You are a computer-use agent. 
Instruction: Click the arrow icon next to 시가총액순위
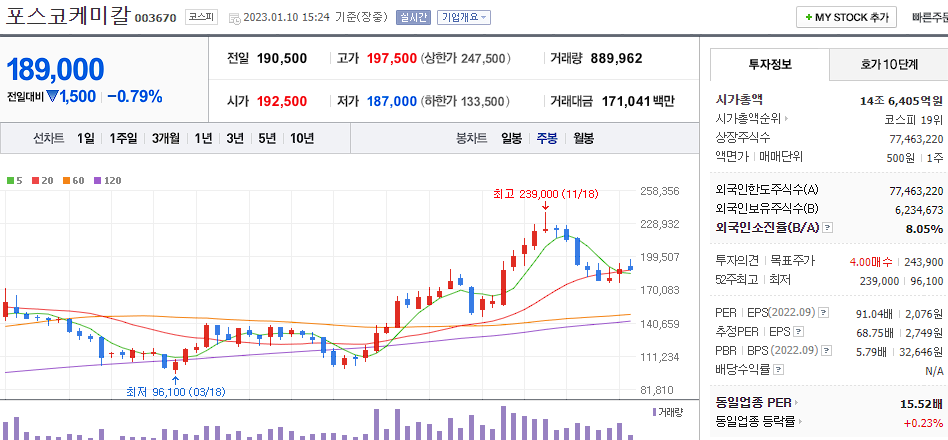[787, 118]
